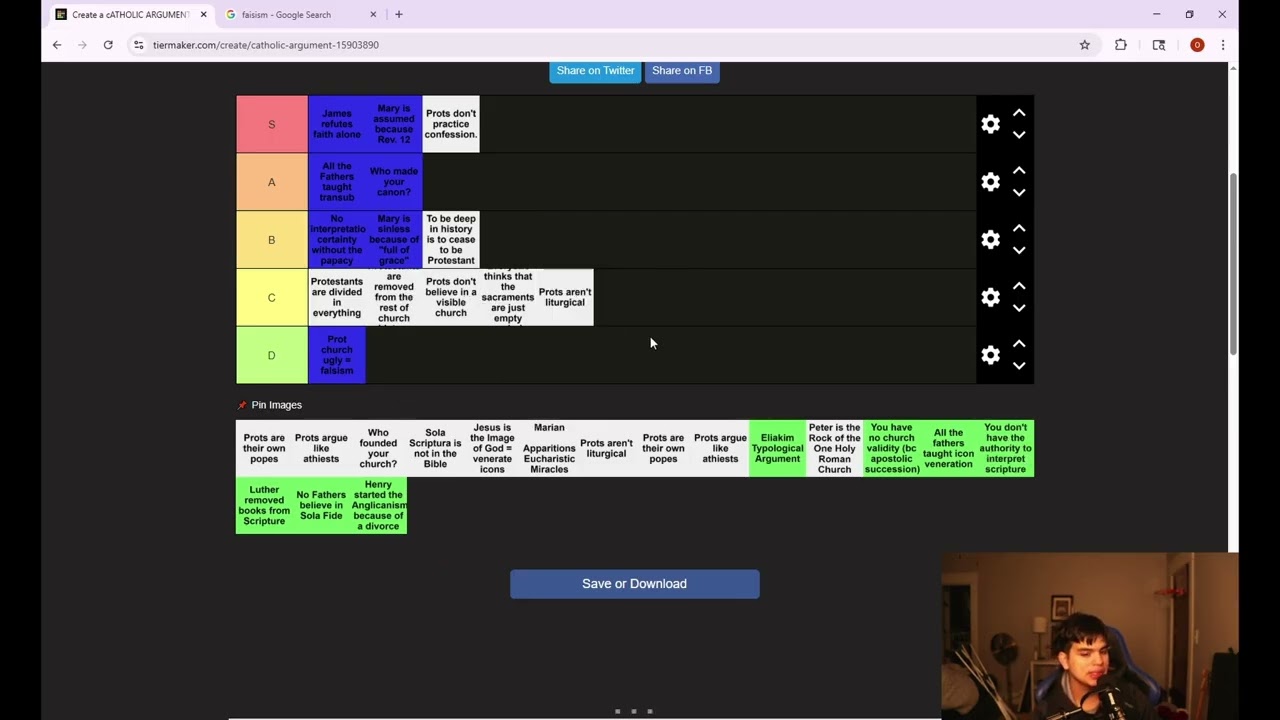Click the Pin Images label
The image size is (1280, 720).
click(276, 405)
